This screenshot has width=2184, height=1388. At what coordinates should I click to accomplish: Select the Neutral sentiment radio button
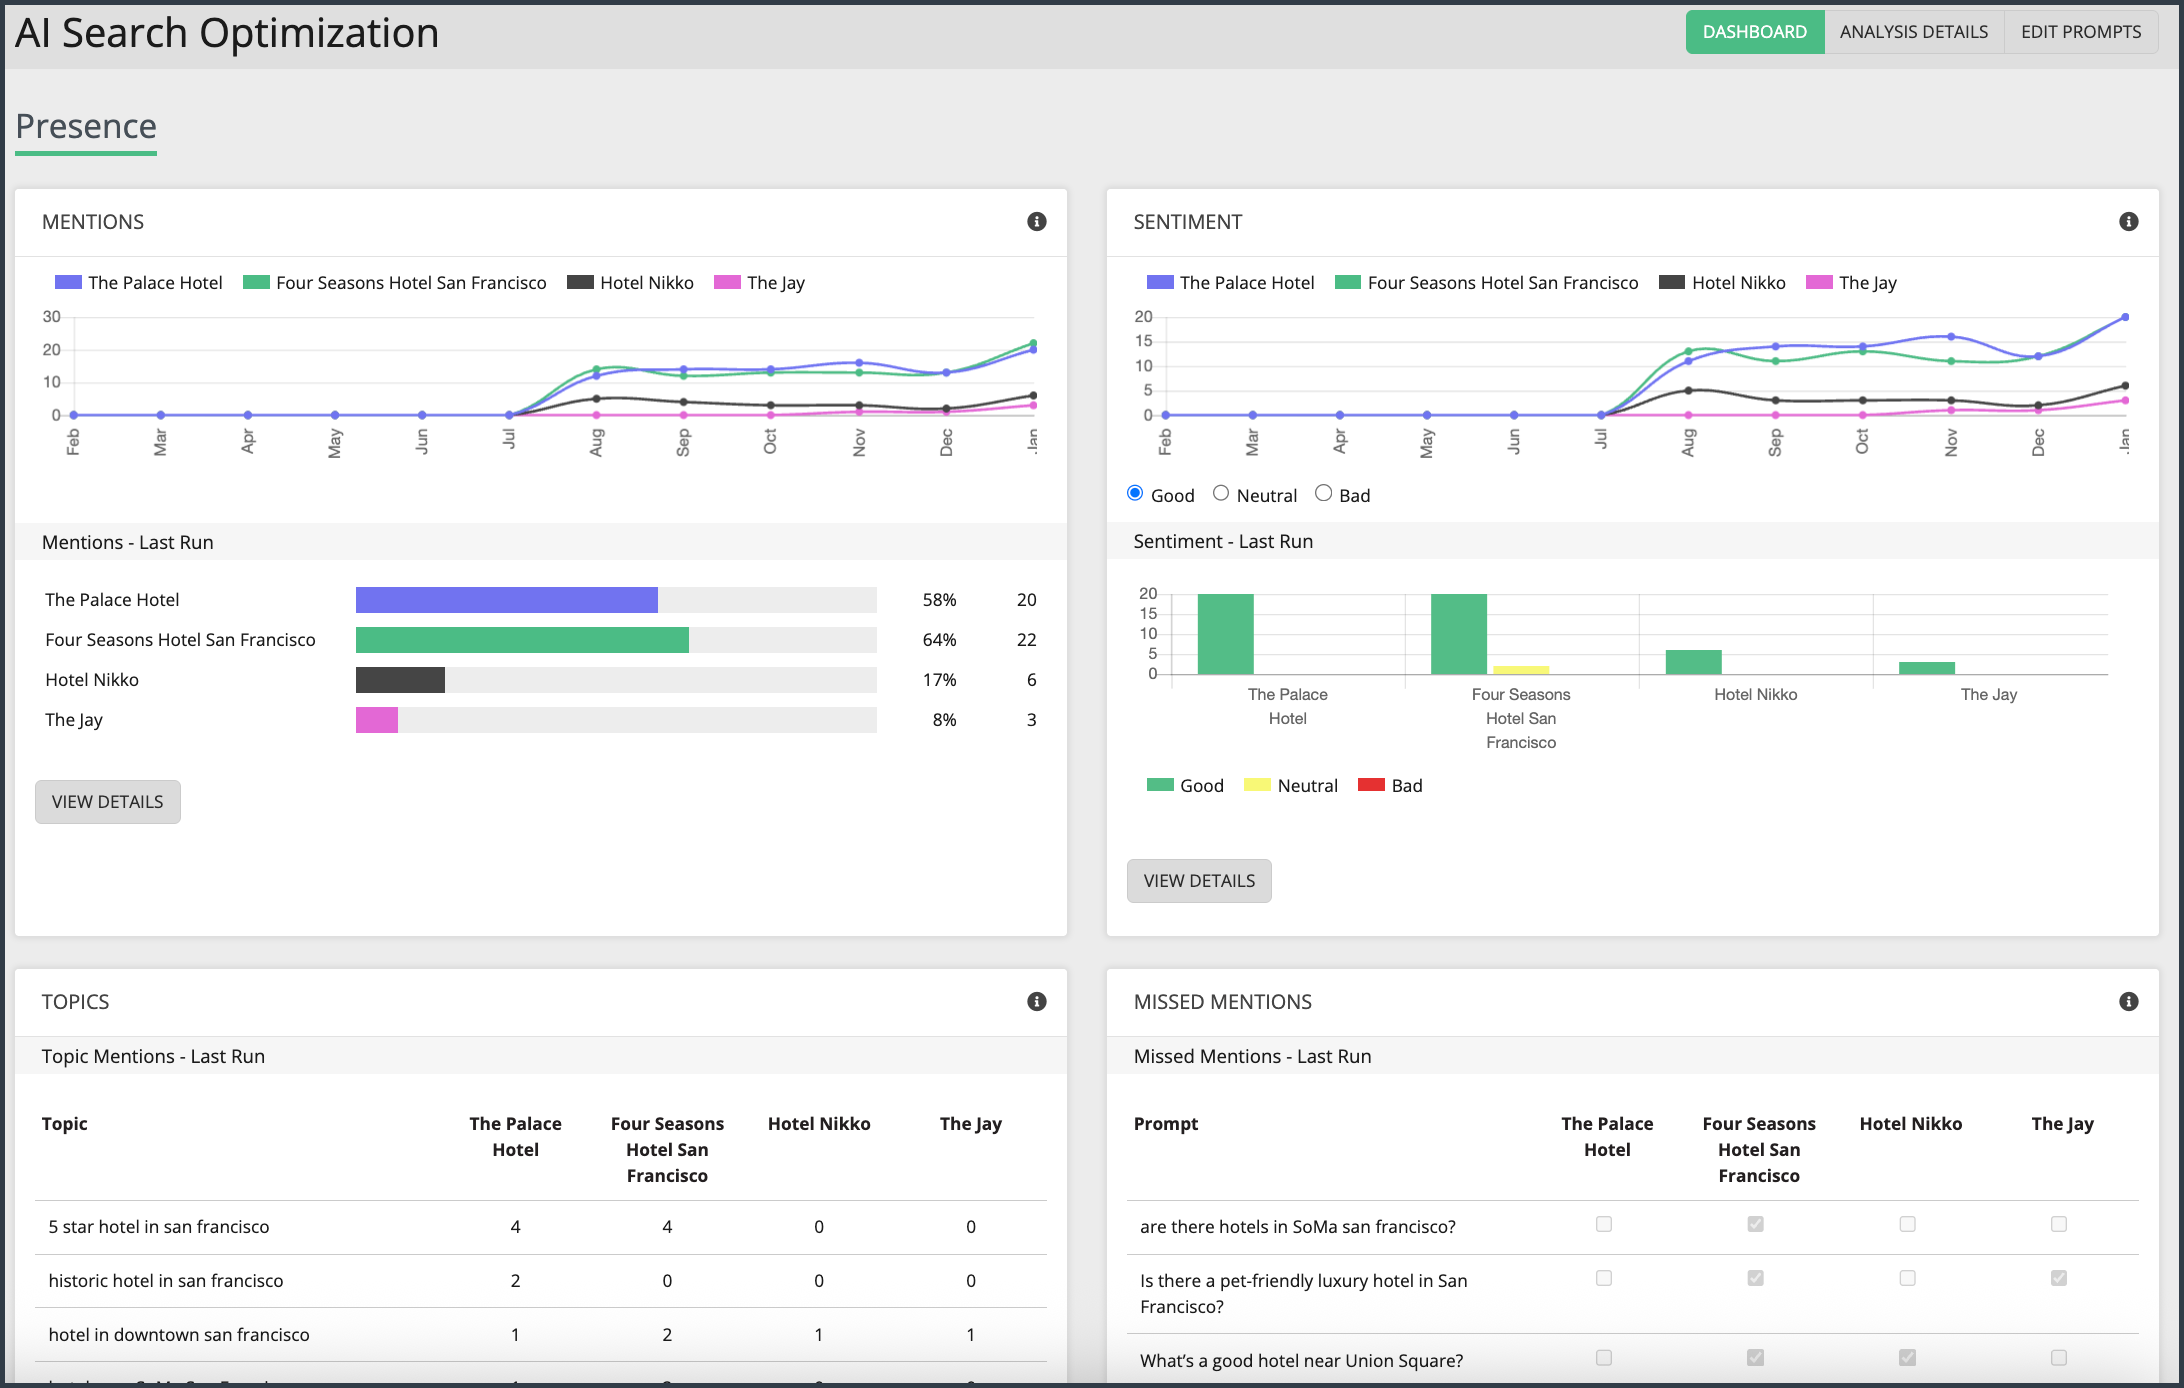1221,493
